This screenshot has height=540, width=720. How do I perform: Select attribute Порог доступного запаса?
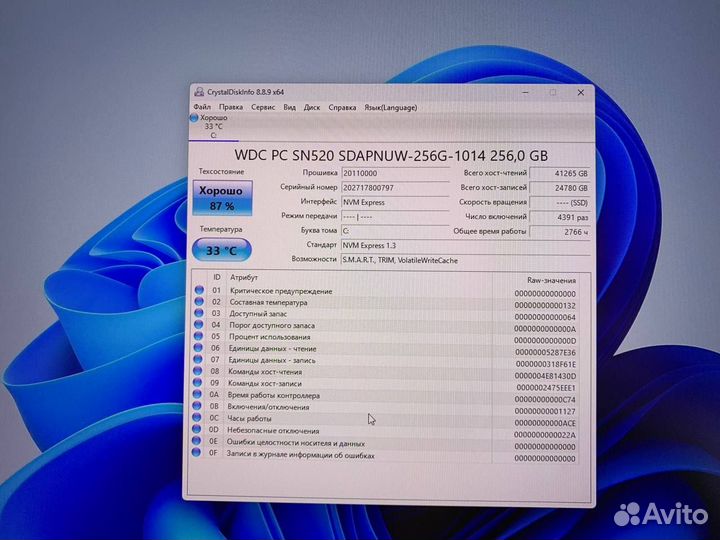point(272,326)
